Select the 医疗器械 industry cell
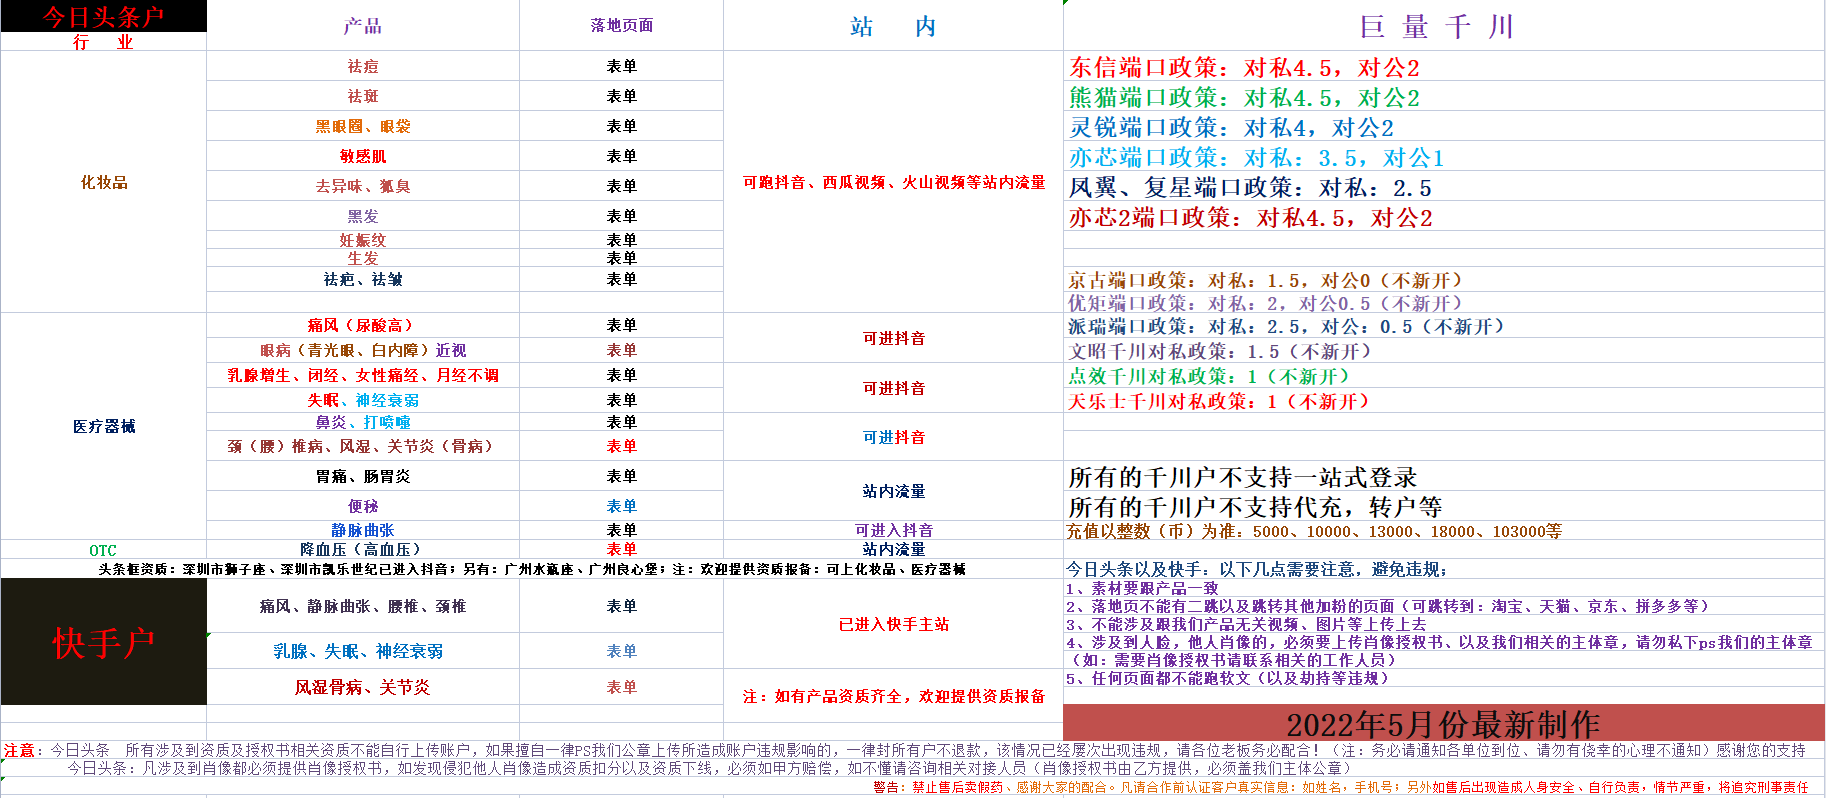 [104, 426]
